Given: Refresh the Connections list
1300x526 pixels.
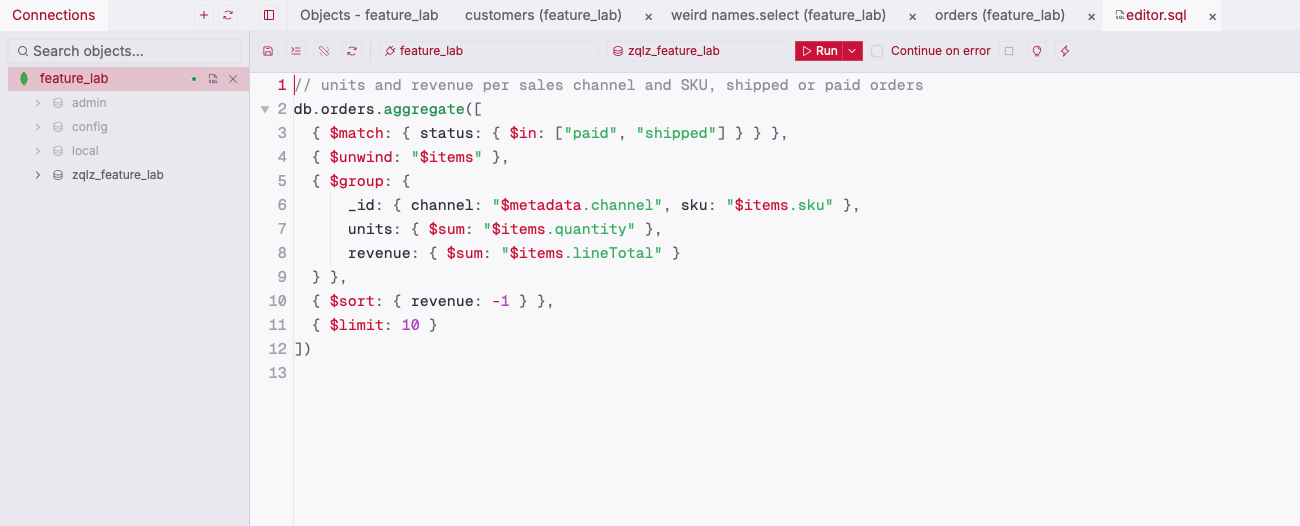Looking at the screenshot, I should (x=228, y=15).
